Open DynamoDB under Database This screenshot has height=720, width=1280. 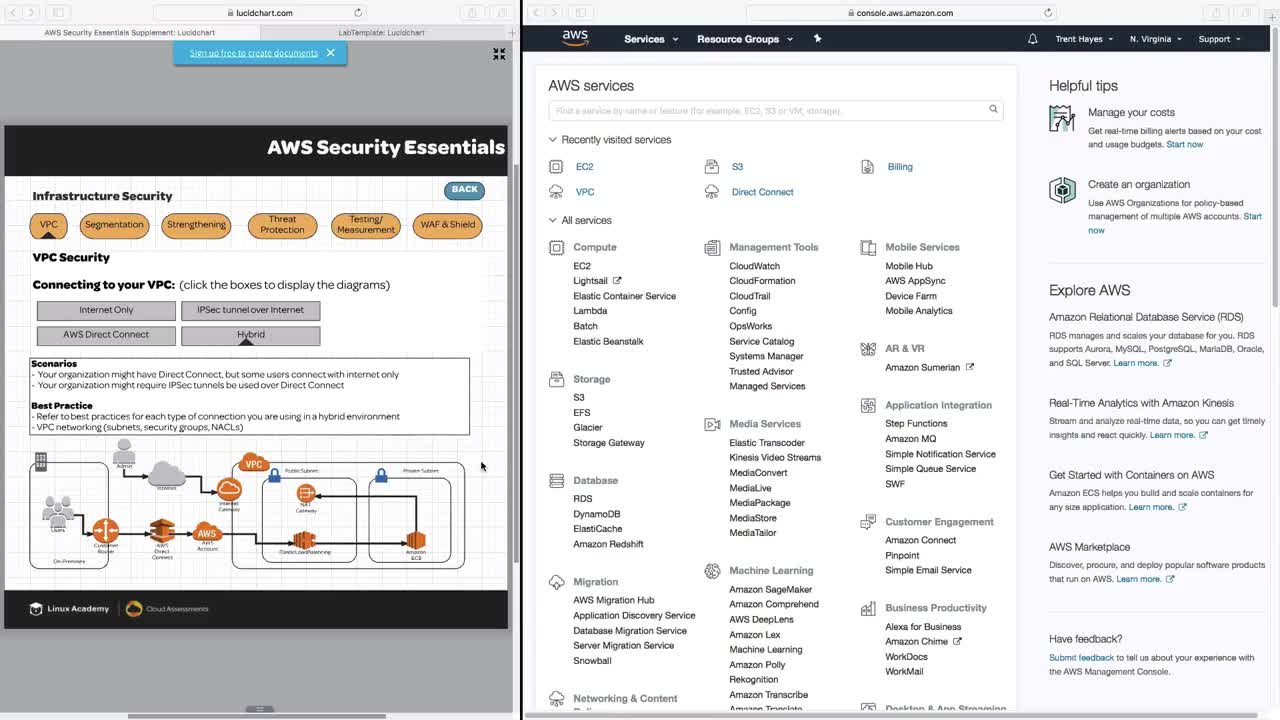coord(597,514)
